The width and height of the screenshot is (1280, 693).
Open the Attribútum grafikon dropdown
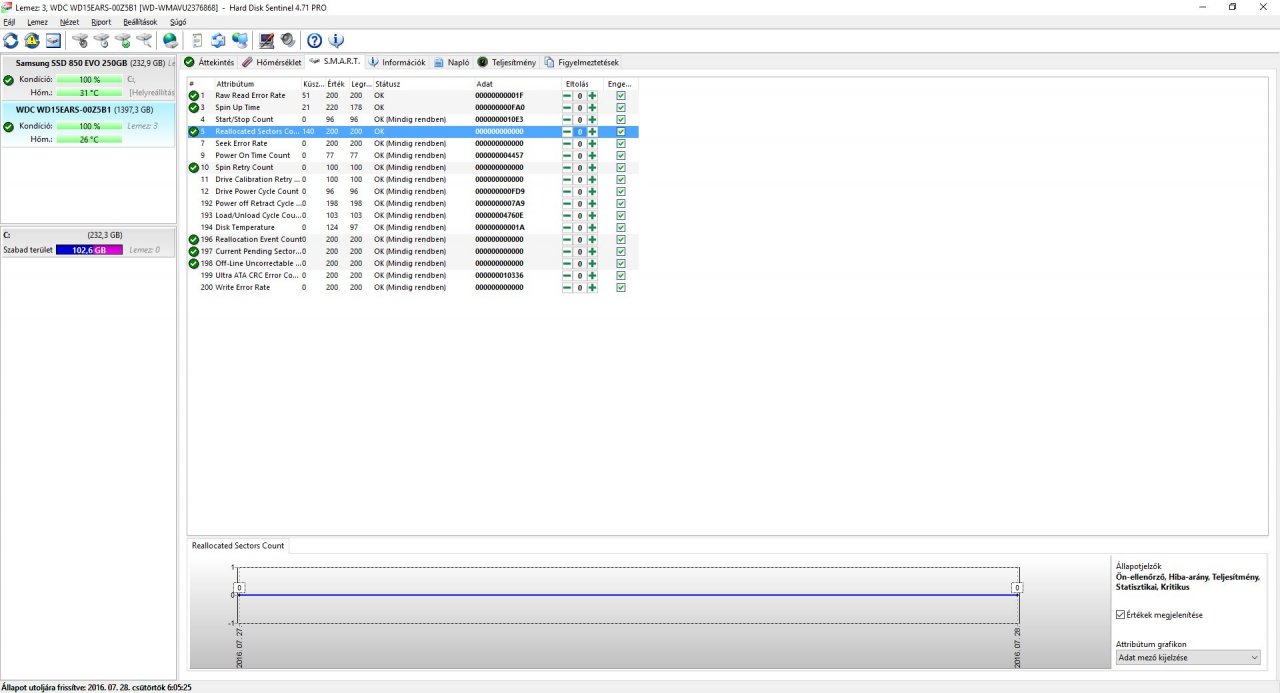tap(1188, 657)
